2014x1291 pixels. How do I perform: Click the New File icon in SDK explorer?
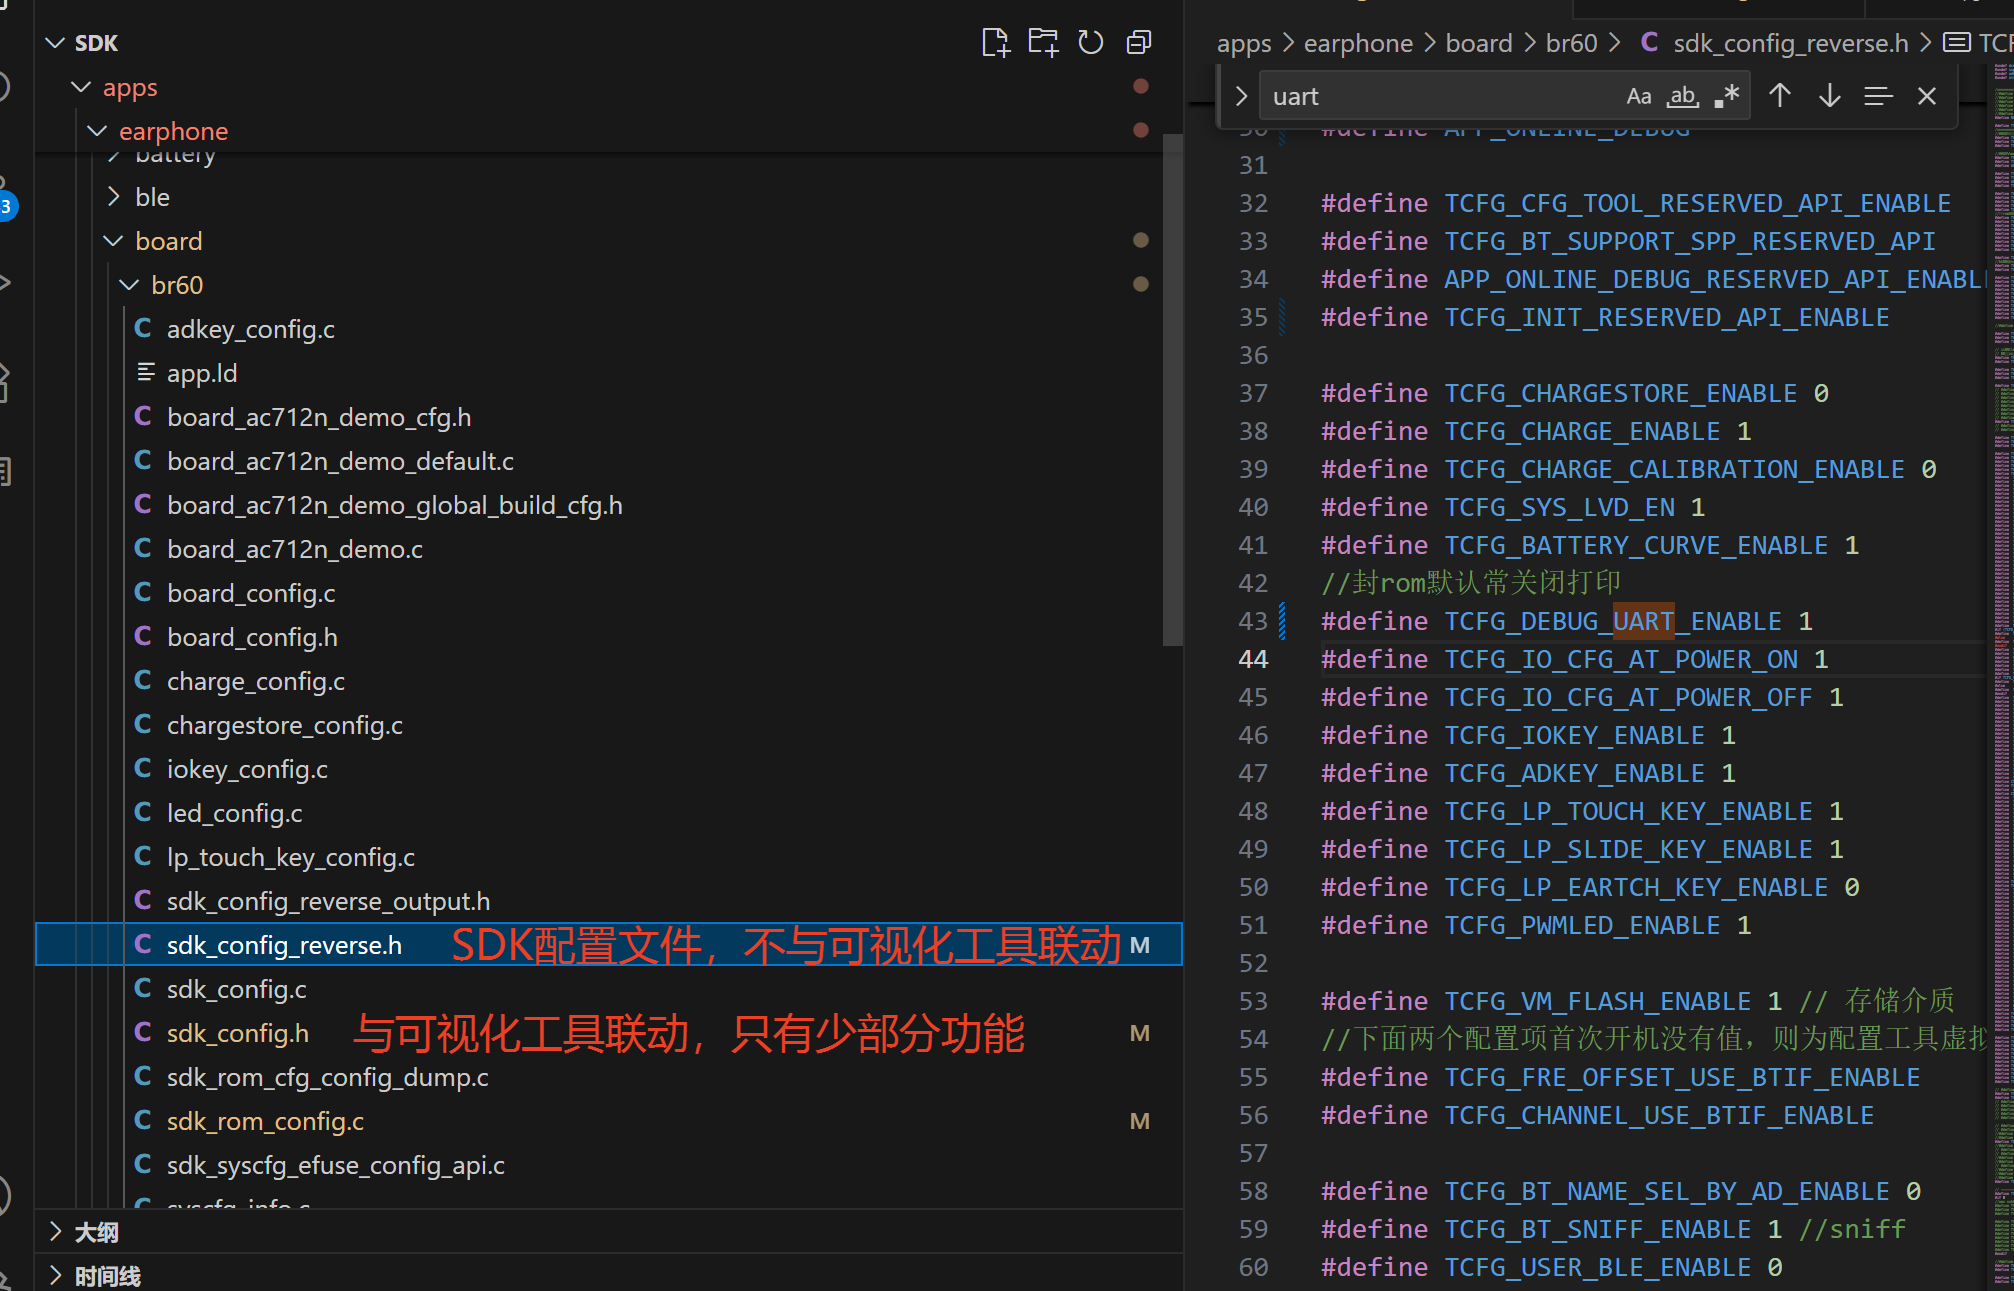pyautogui.click(x=995, y=42)
